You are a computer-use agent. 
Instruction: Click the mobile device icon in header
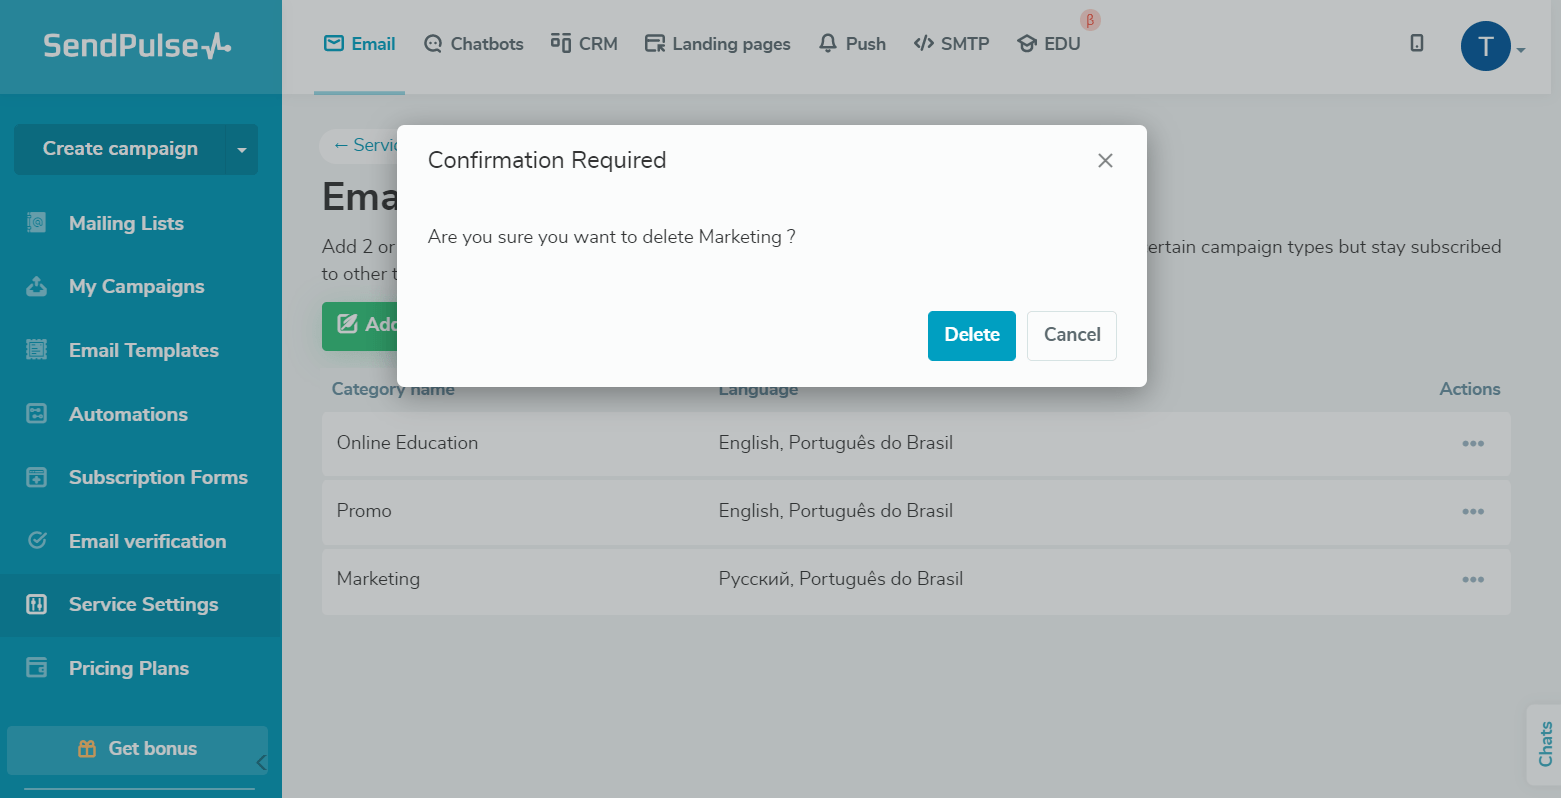click(x=1416, y=43)
